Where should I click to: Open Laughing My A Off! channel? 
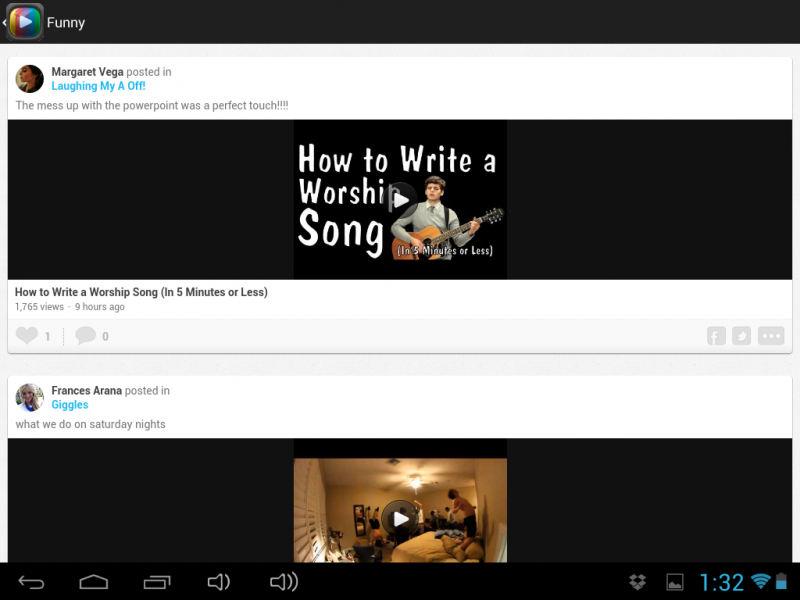[x=98, y=86]
